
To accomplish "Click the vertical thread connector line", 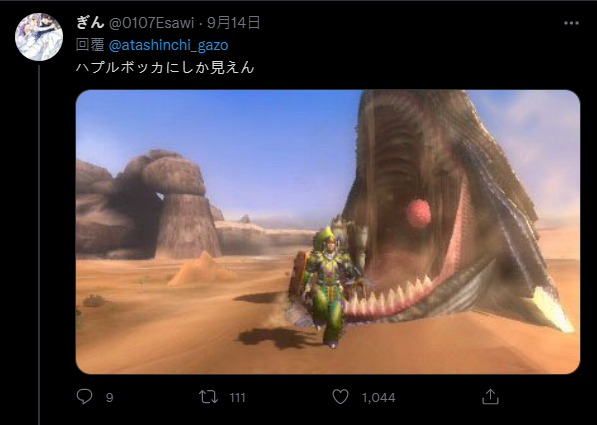I will pos(39,245).
